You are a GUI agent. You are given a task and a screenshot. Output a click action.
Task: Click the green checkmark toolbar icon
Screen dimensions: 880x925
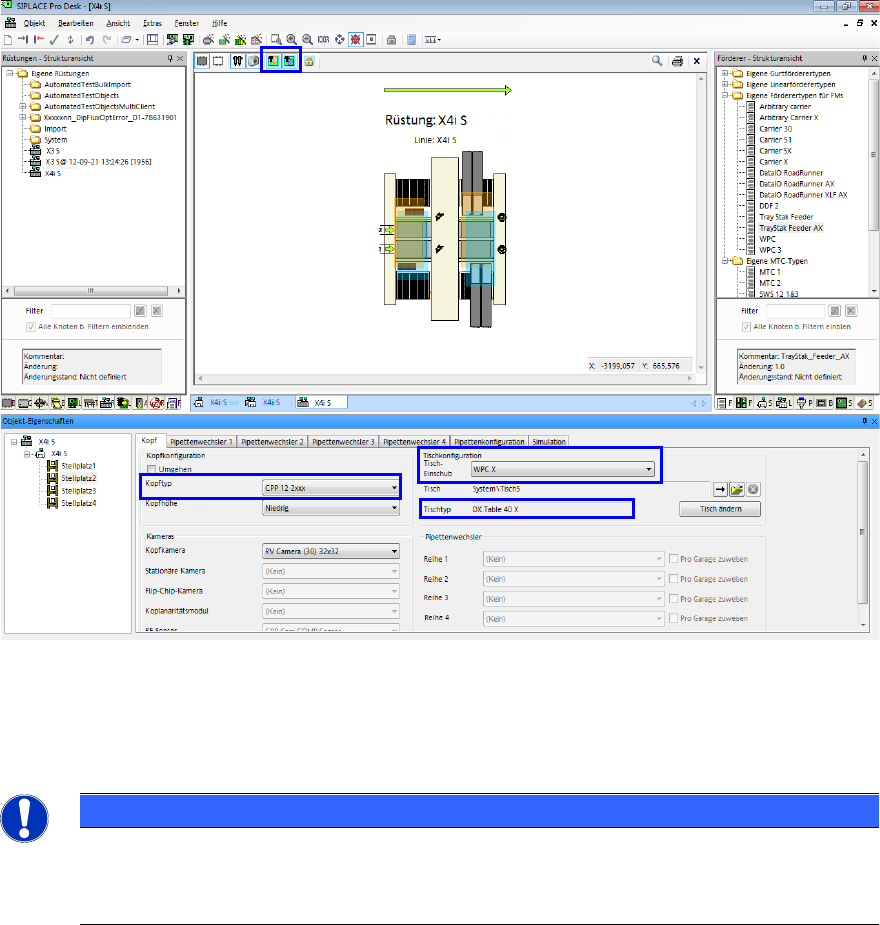(54, 40)
